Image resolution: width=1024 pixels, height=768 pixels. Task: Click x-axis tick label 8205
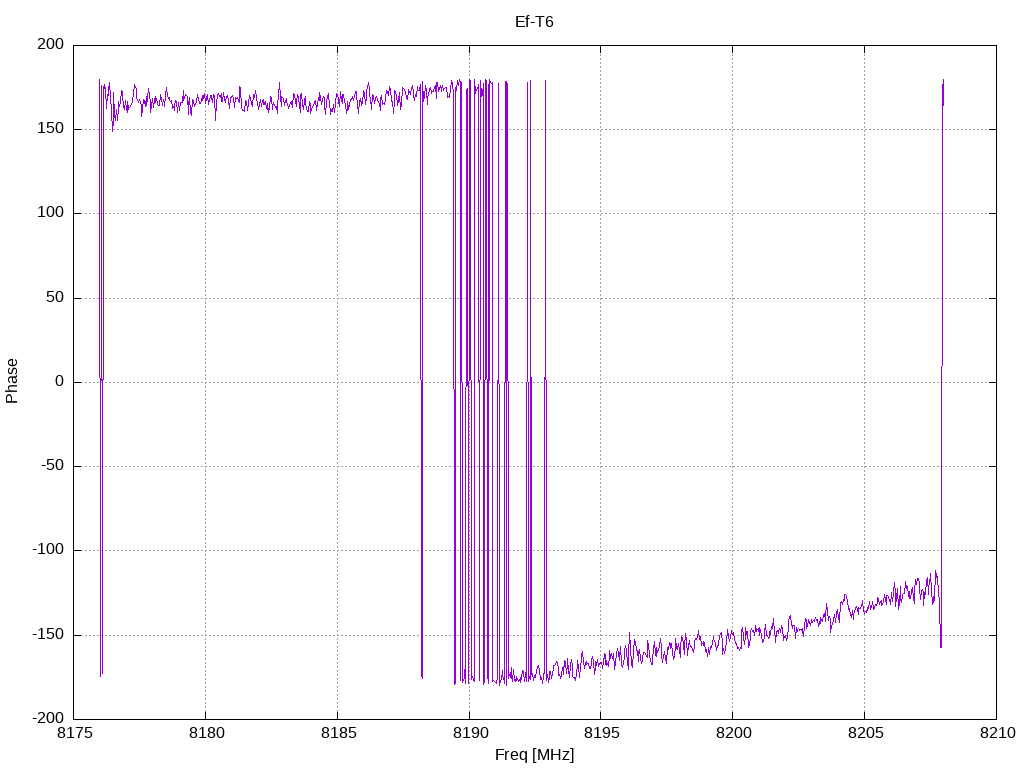[866, 733]
